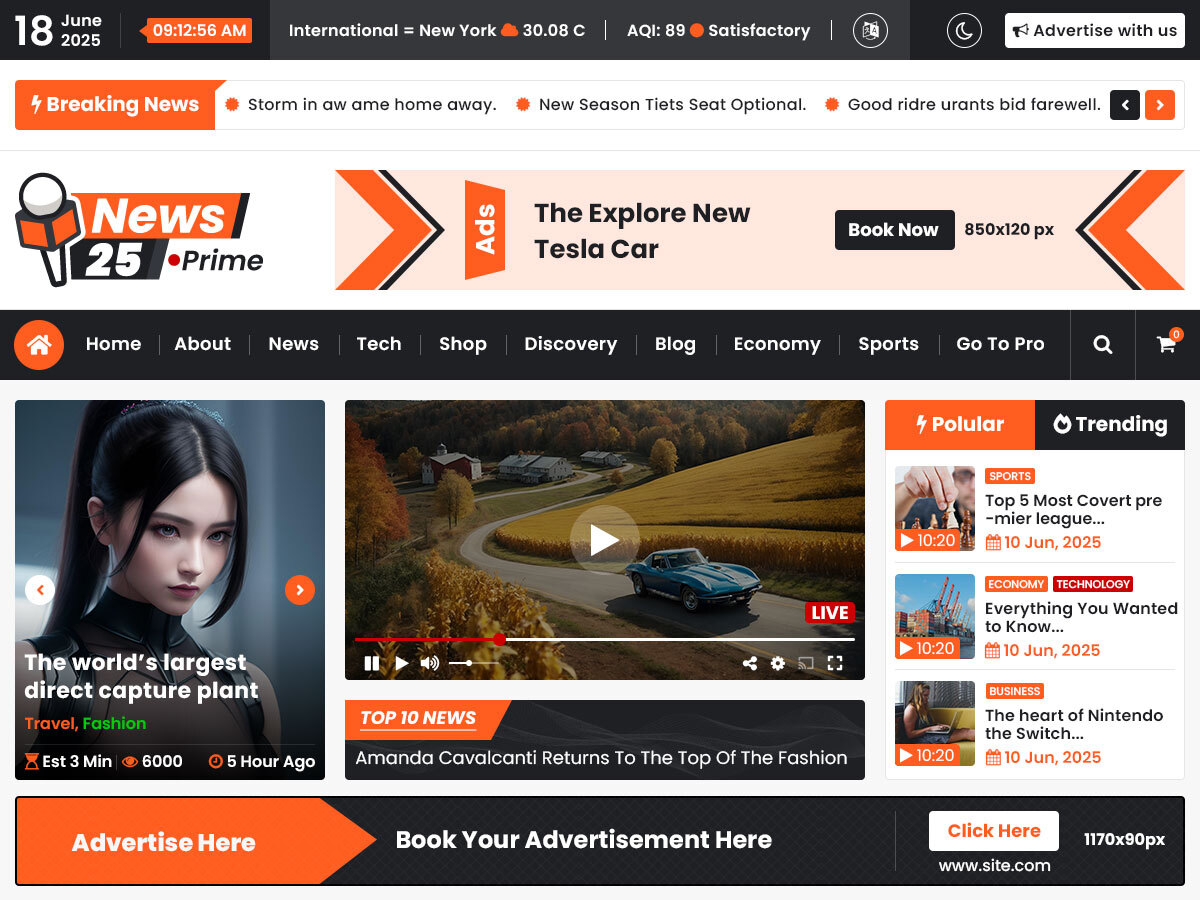Viewport: 1200px width, 900px height.
Task: Share the playing video
Action: point(750,662)
